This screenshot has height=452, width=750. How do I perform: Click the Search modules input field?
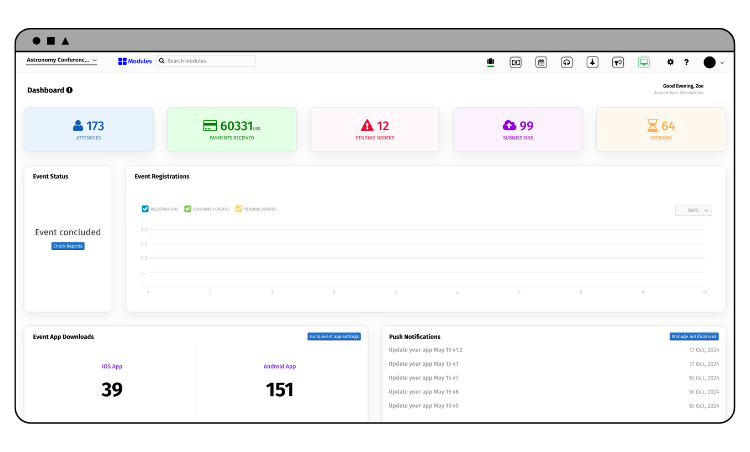(x=208, y=61)
